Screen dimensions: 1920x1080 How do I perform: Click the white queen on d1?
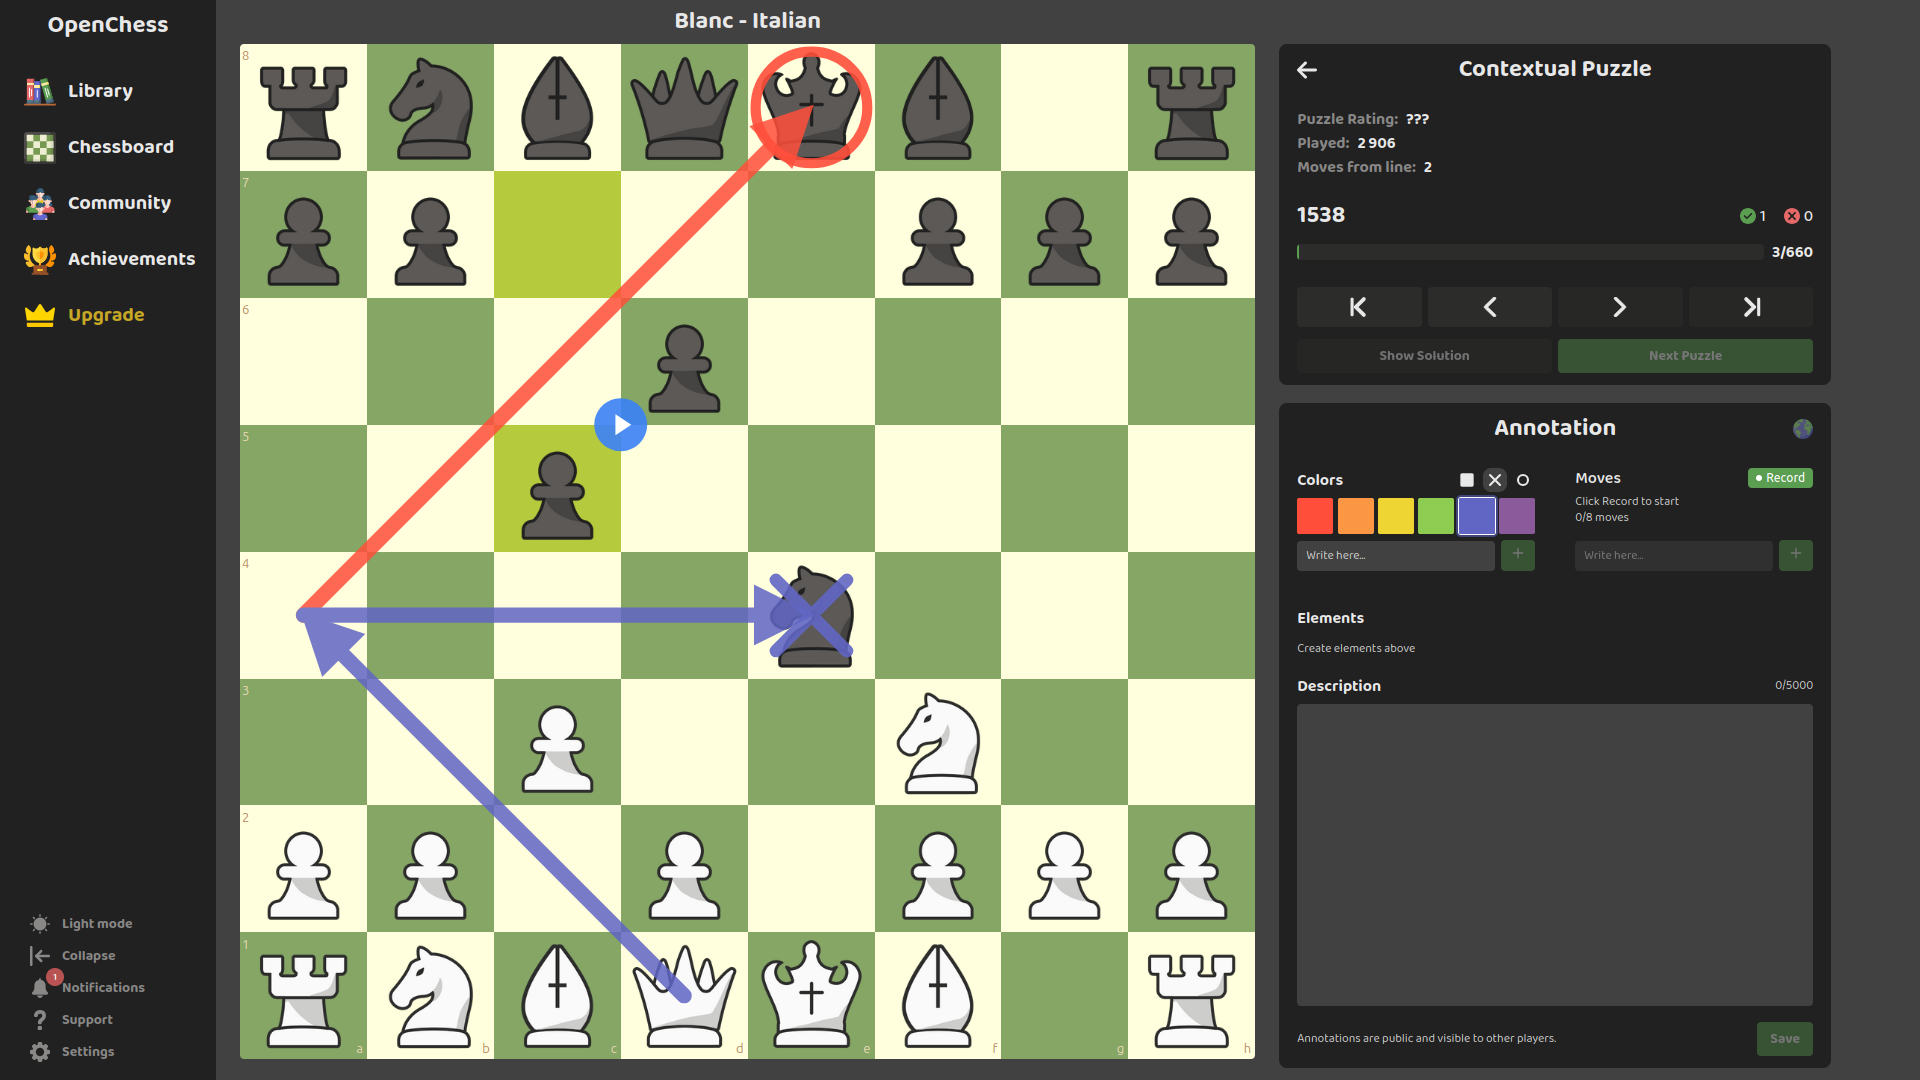click(x=684, y=996)
